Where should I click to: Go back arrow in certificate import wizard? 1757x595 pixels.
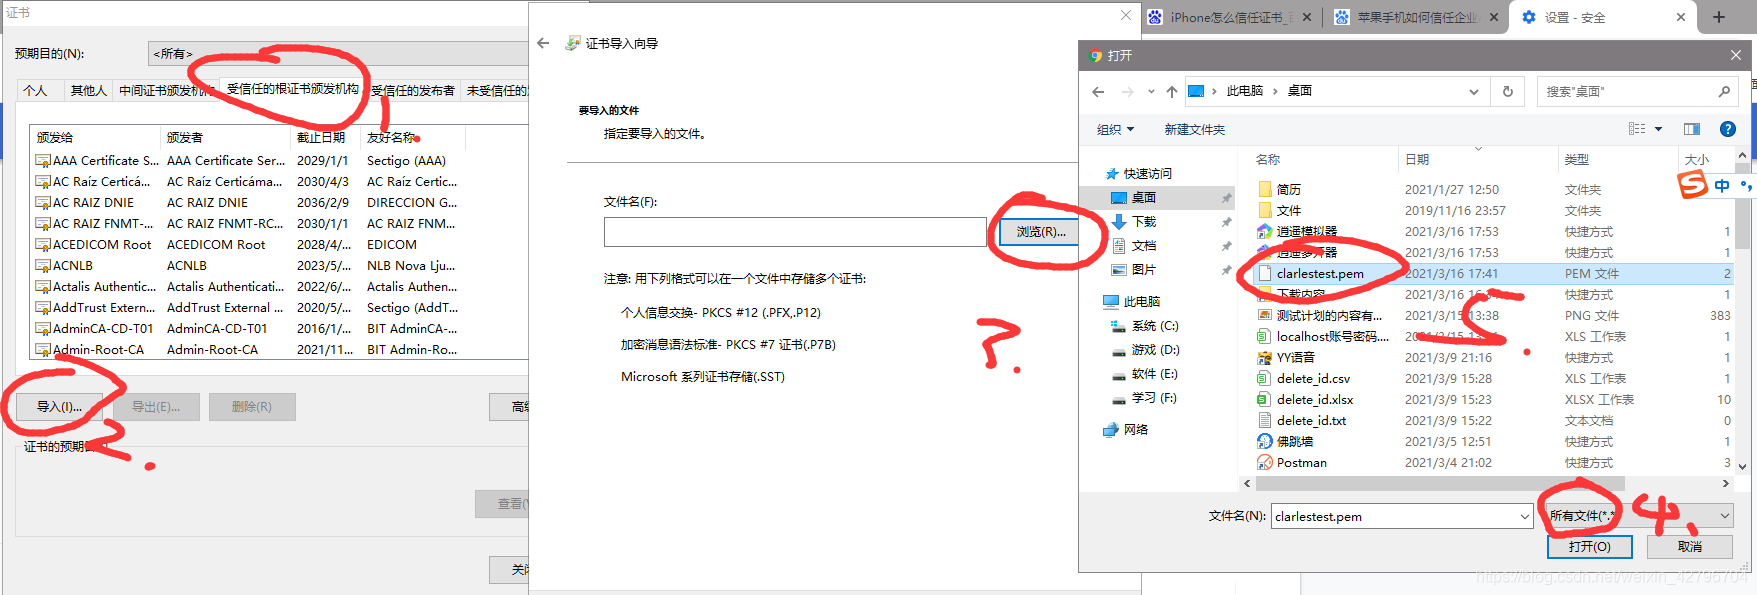click(543, 43)
